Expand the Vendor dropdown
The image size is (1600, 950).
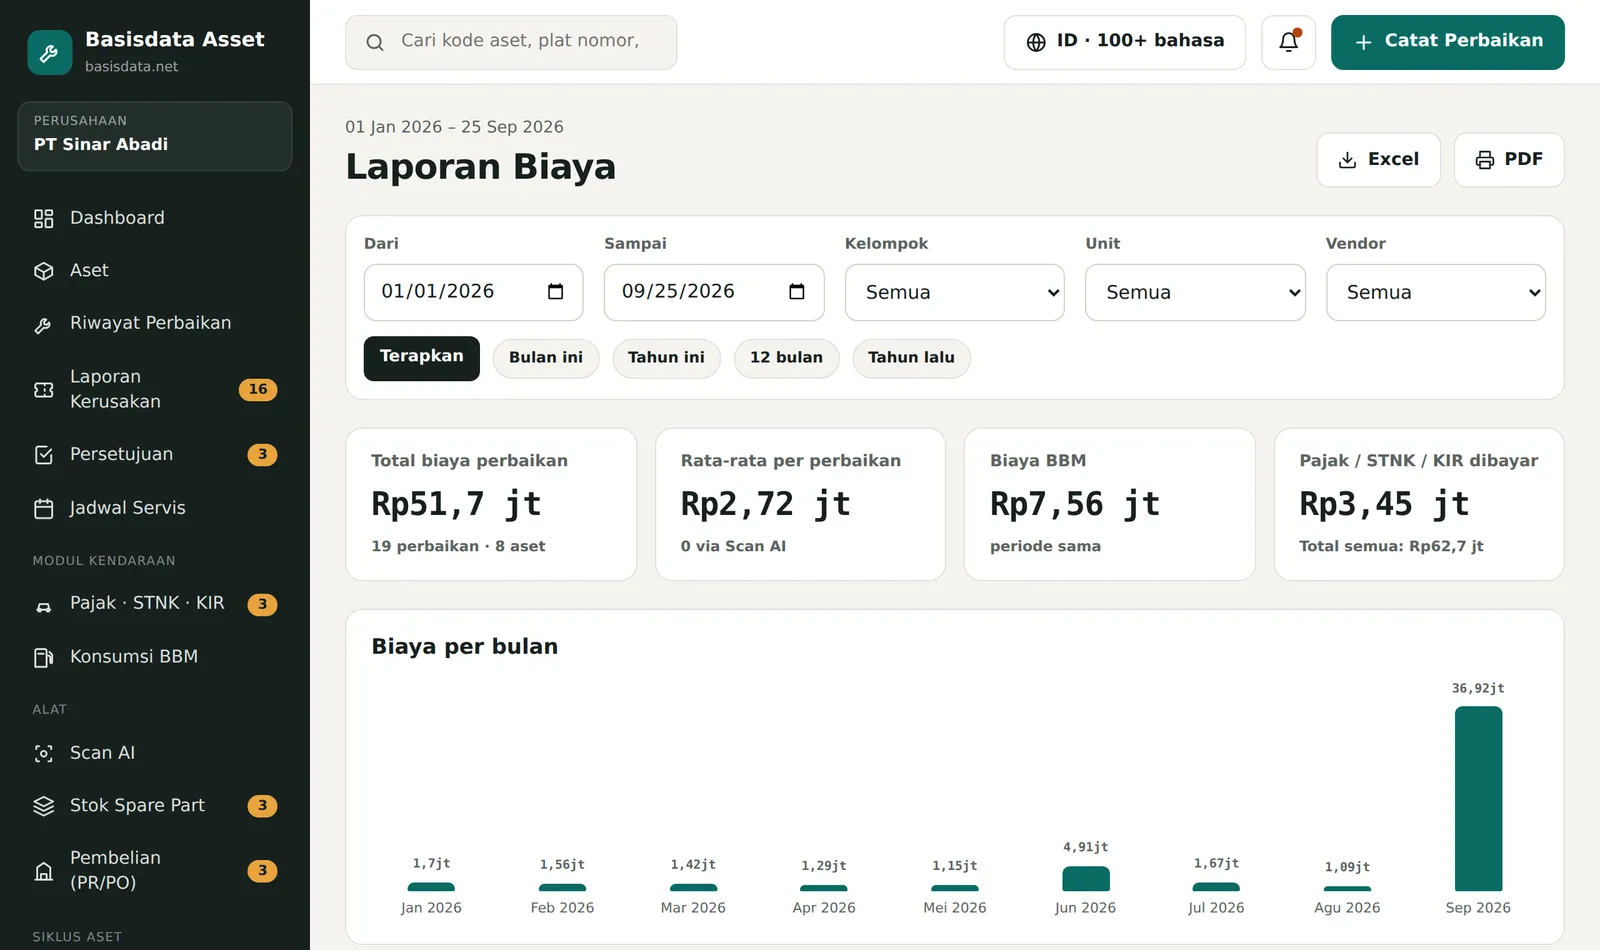pos(1435,292)
